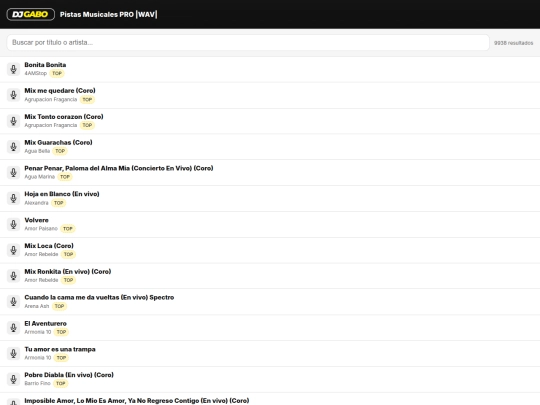Screen dimensions: 540x405
Task: Click the artist name Arena Ash
Action: 37,306
